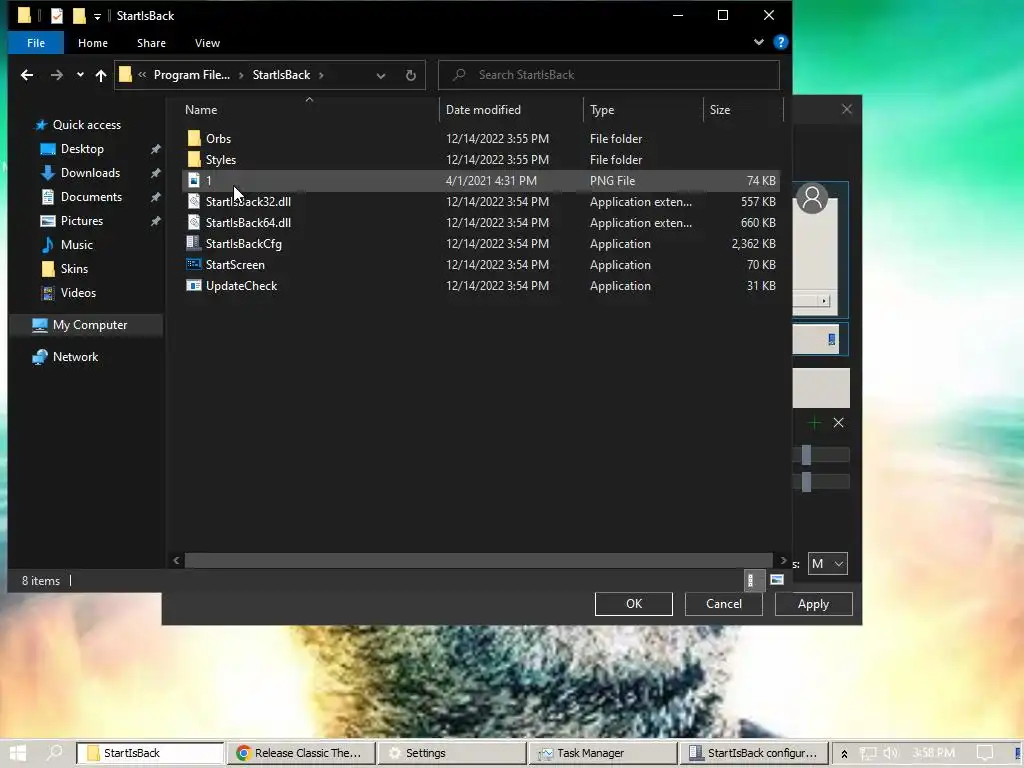Click the 2,362 KB size cell
This screenshot has width=1024, height=768.
754,244
